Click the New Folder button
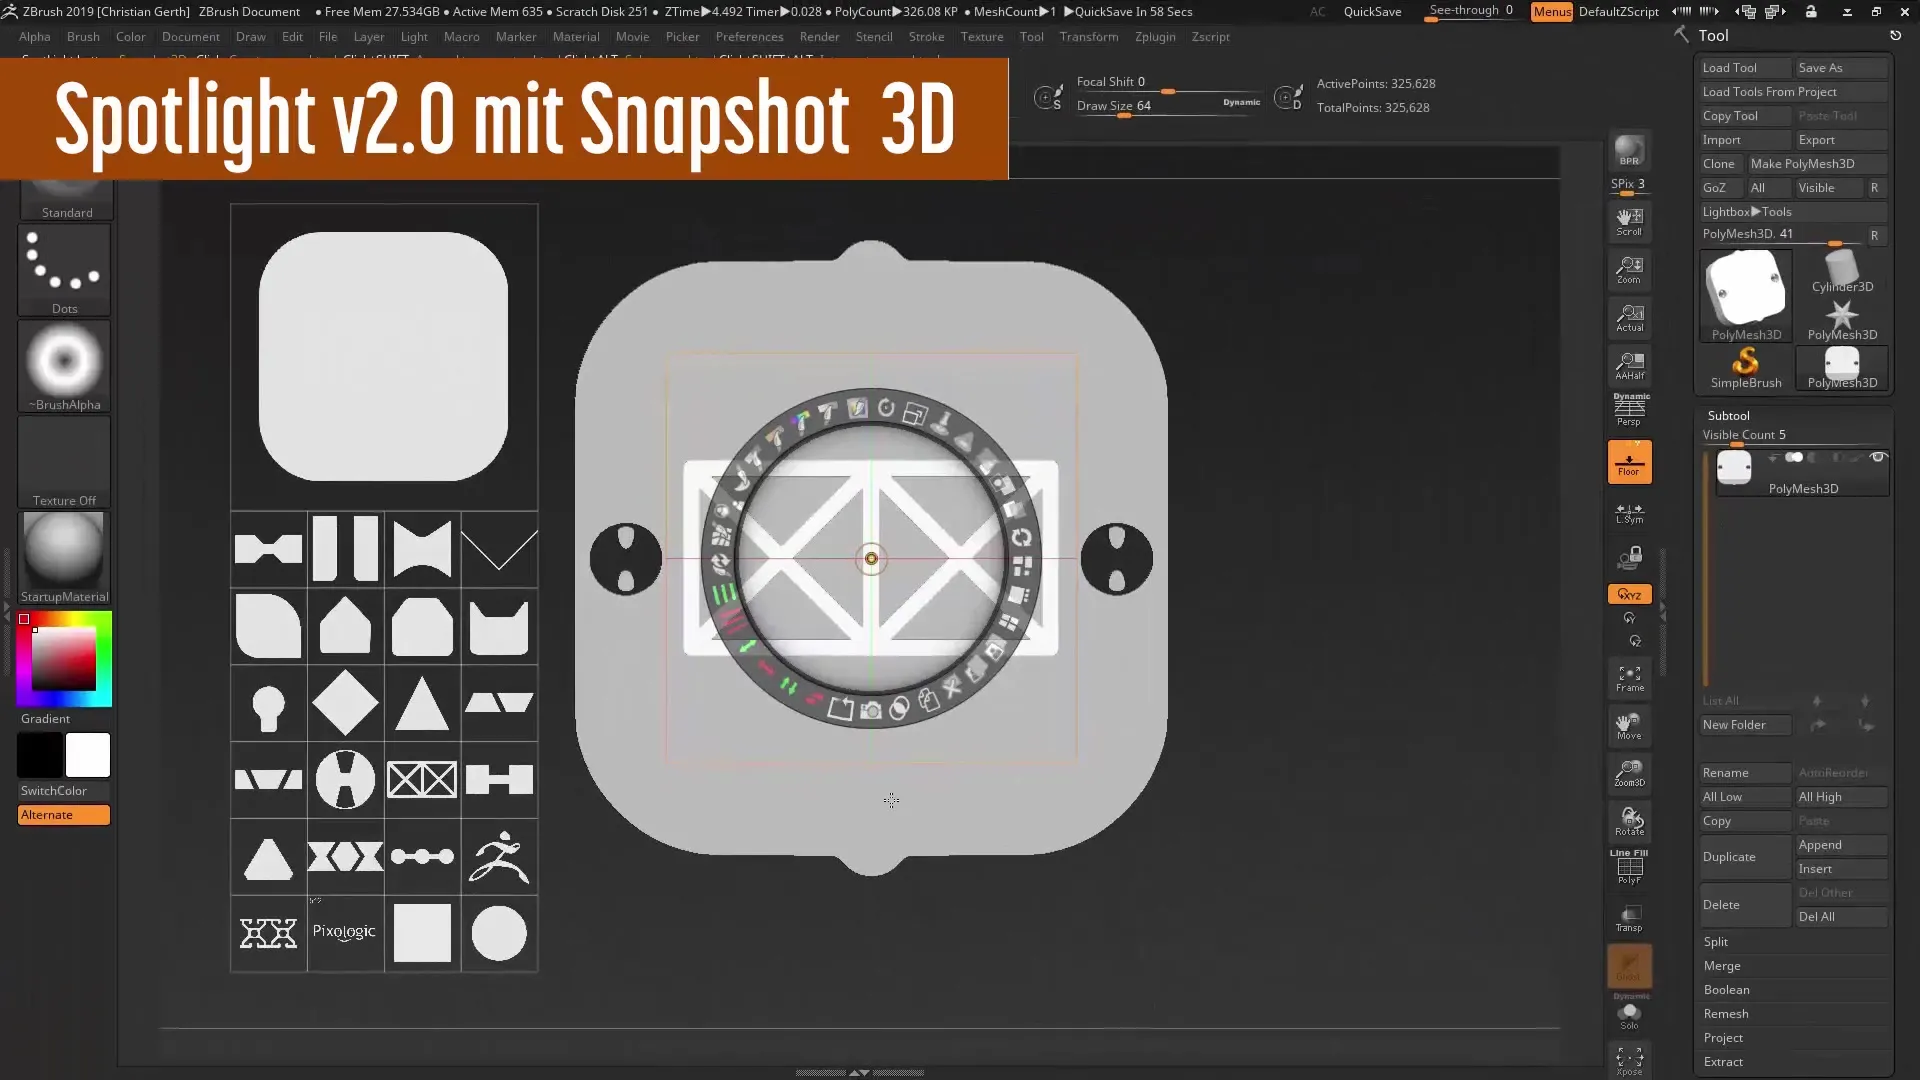This screenshot has height=1080, width=1920. point(1745,725)
